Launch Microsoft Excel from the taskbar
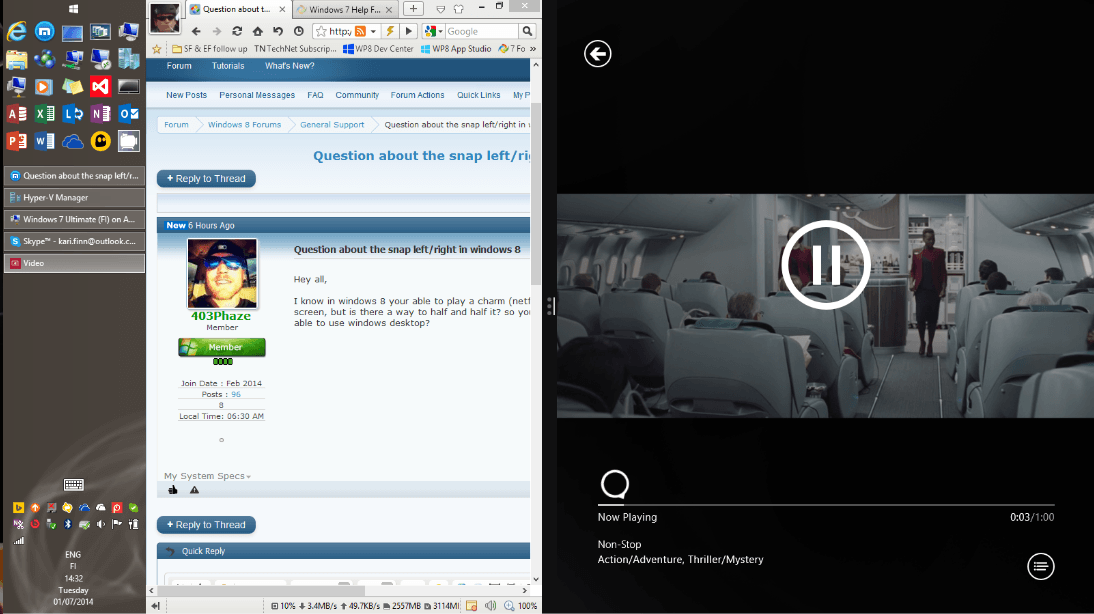The width and height of the screenshot is (1094, 614). coord(45,114)
